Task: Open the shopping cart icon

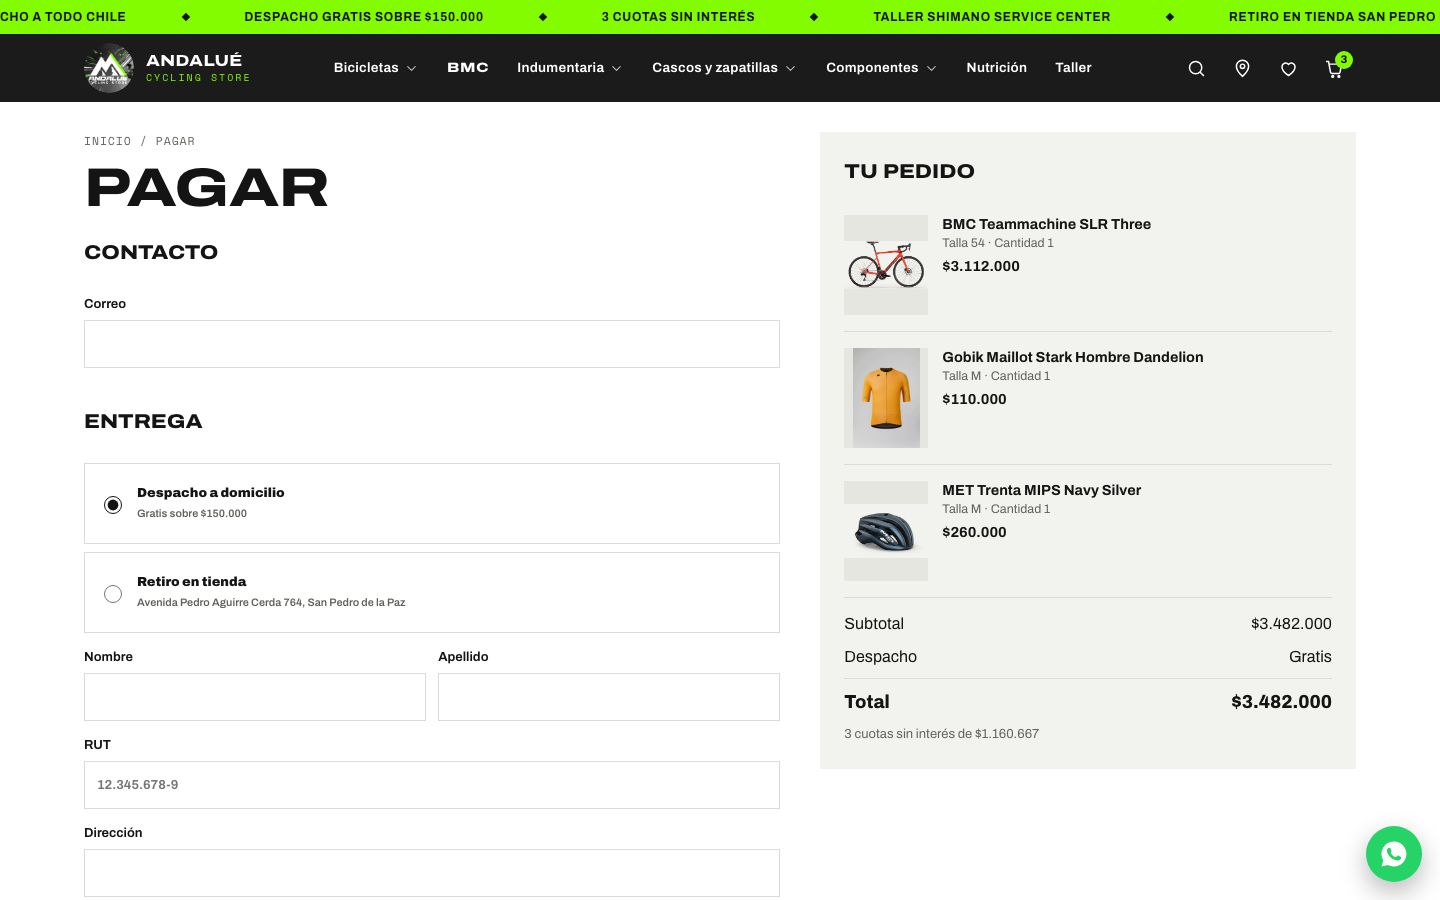Action: click(x=1334, y=68)
